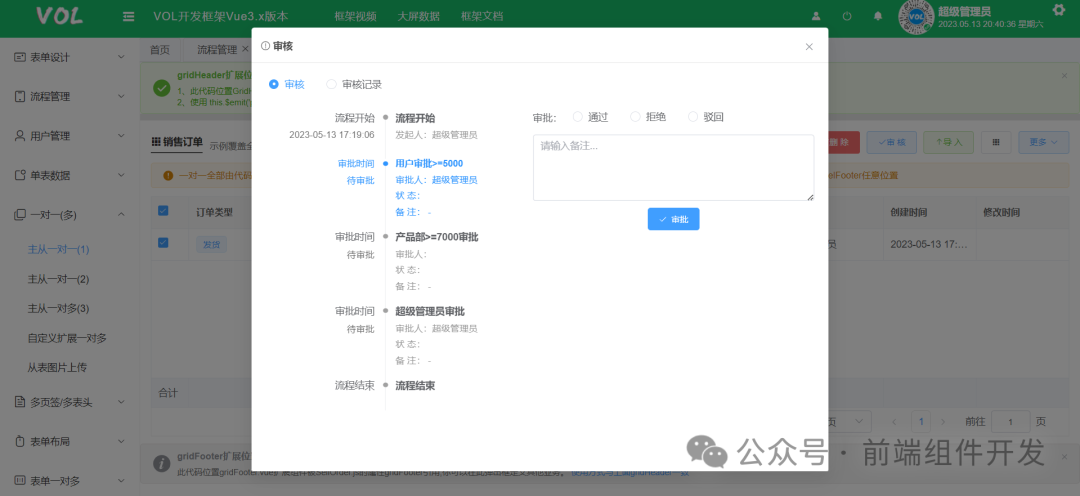Open settings gear icon at top right
The height and width of the screenshot is (496, 1080).
pos(1059,10)
